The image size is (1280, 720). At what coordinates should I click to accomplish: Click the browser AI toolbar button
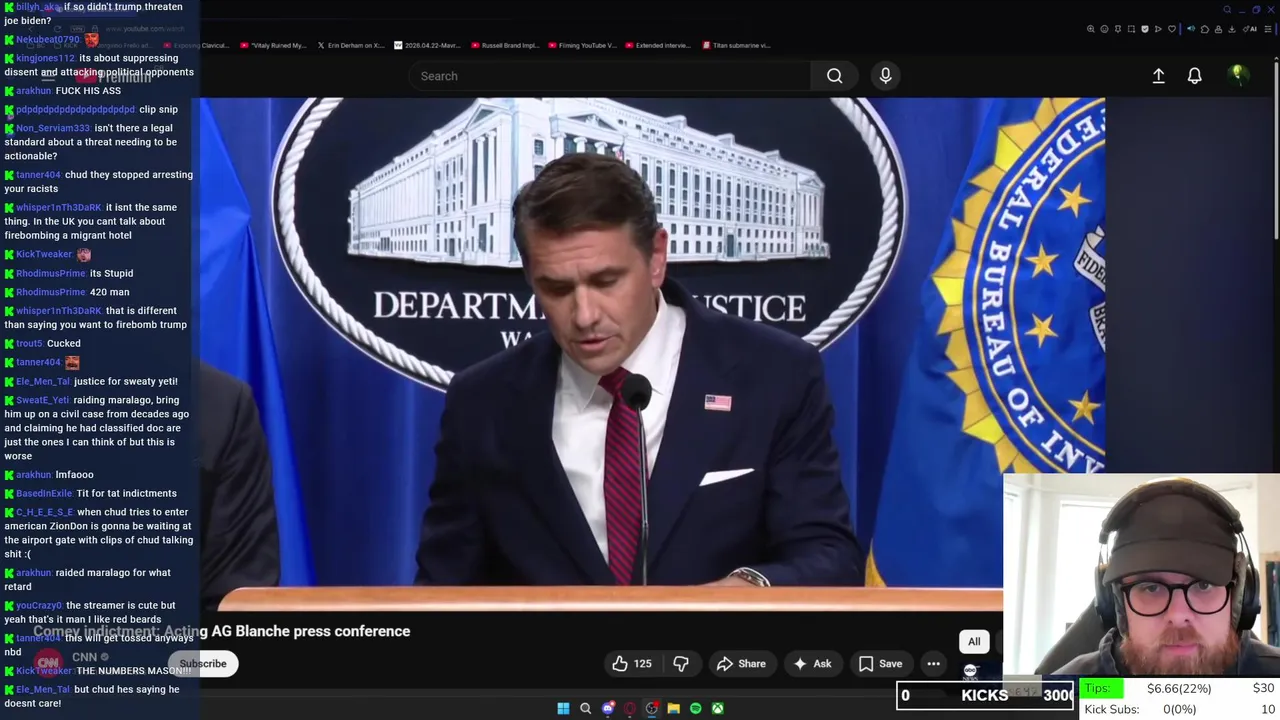1250,29
